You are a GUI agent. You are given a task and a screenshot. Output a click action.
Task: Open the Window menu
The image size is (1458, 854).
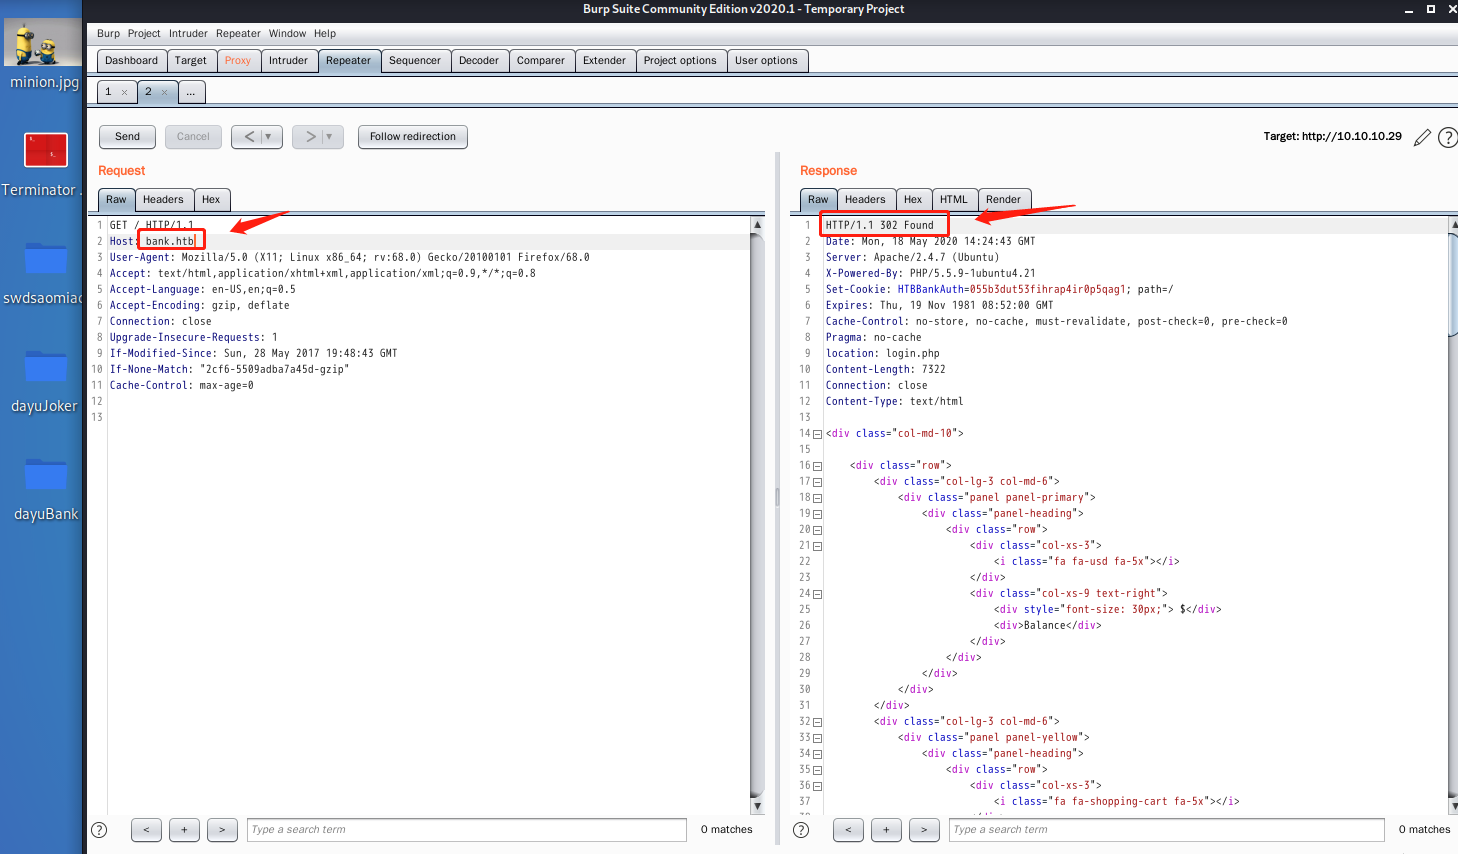(287, 33)
